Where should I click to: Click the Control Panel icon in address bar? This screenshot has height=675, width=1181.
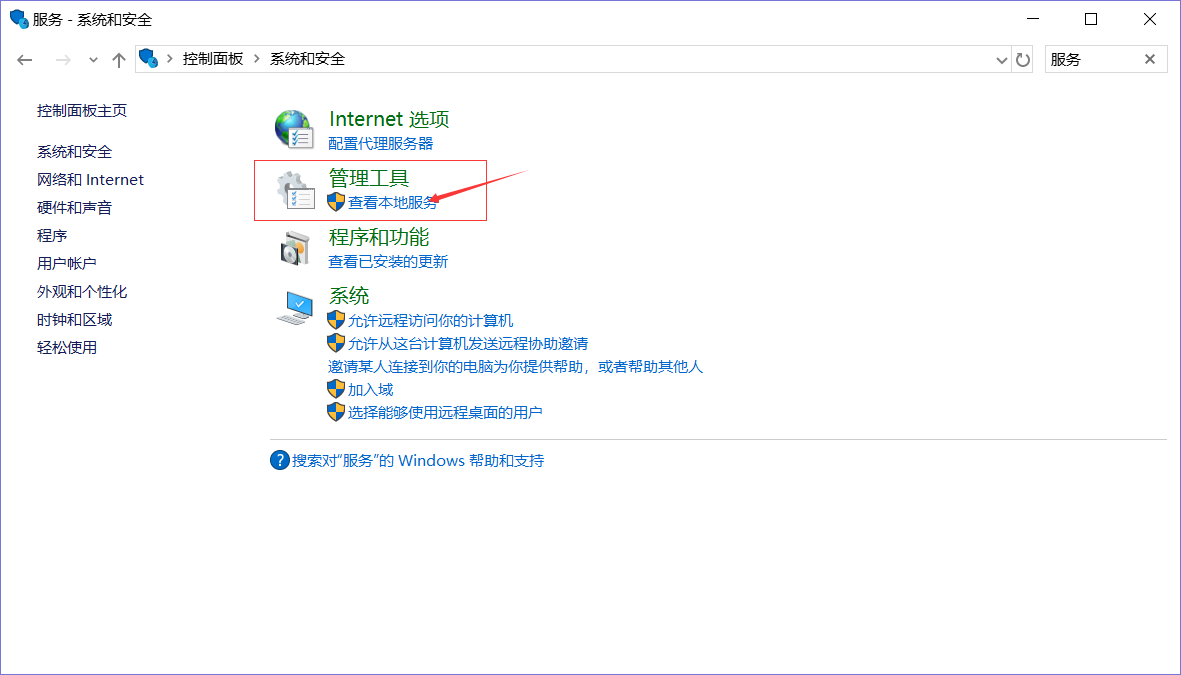(149, 59)
